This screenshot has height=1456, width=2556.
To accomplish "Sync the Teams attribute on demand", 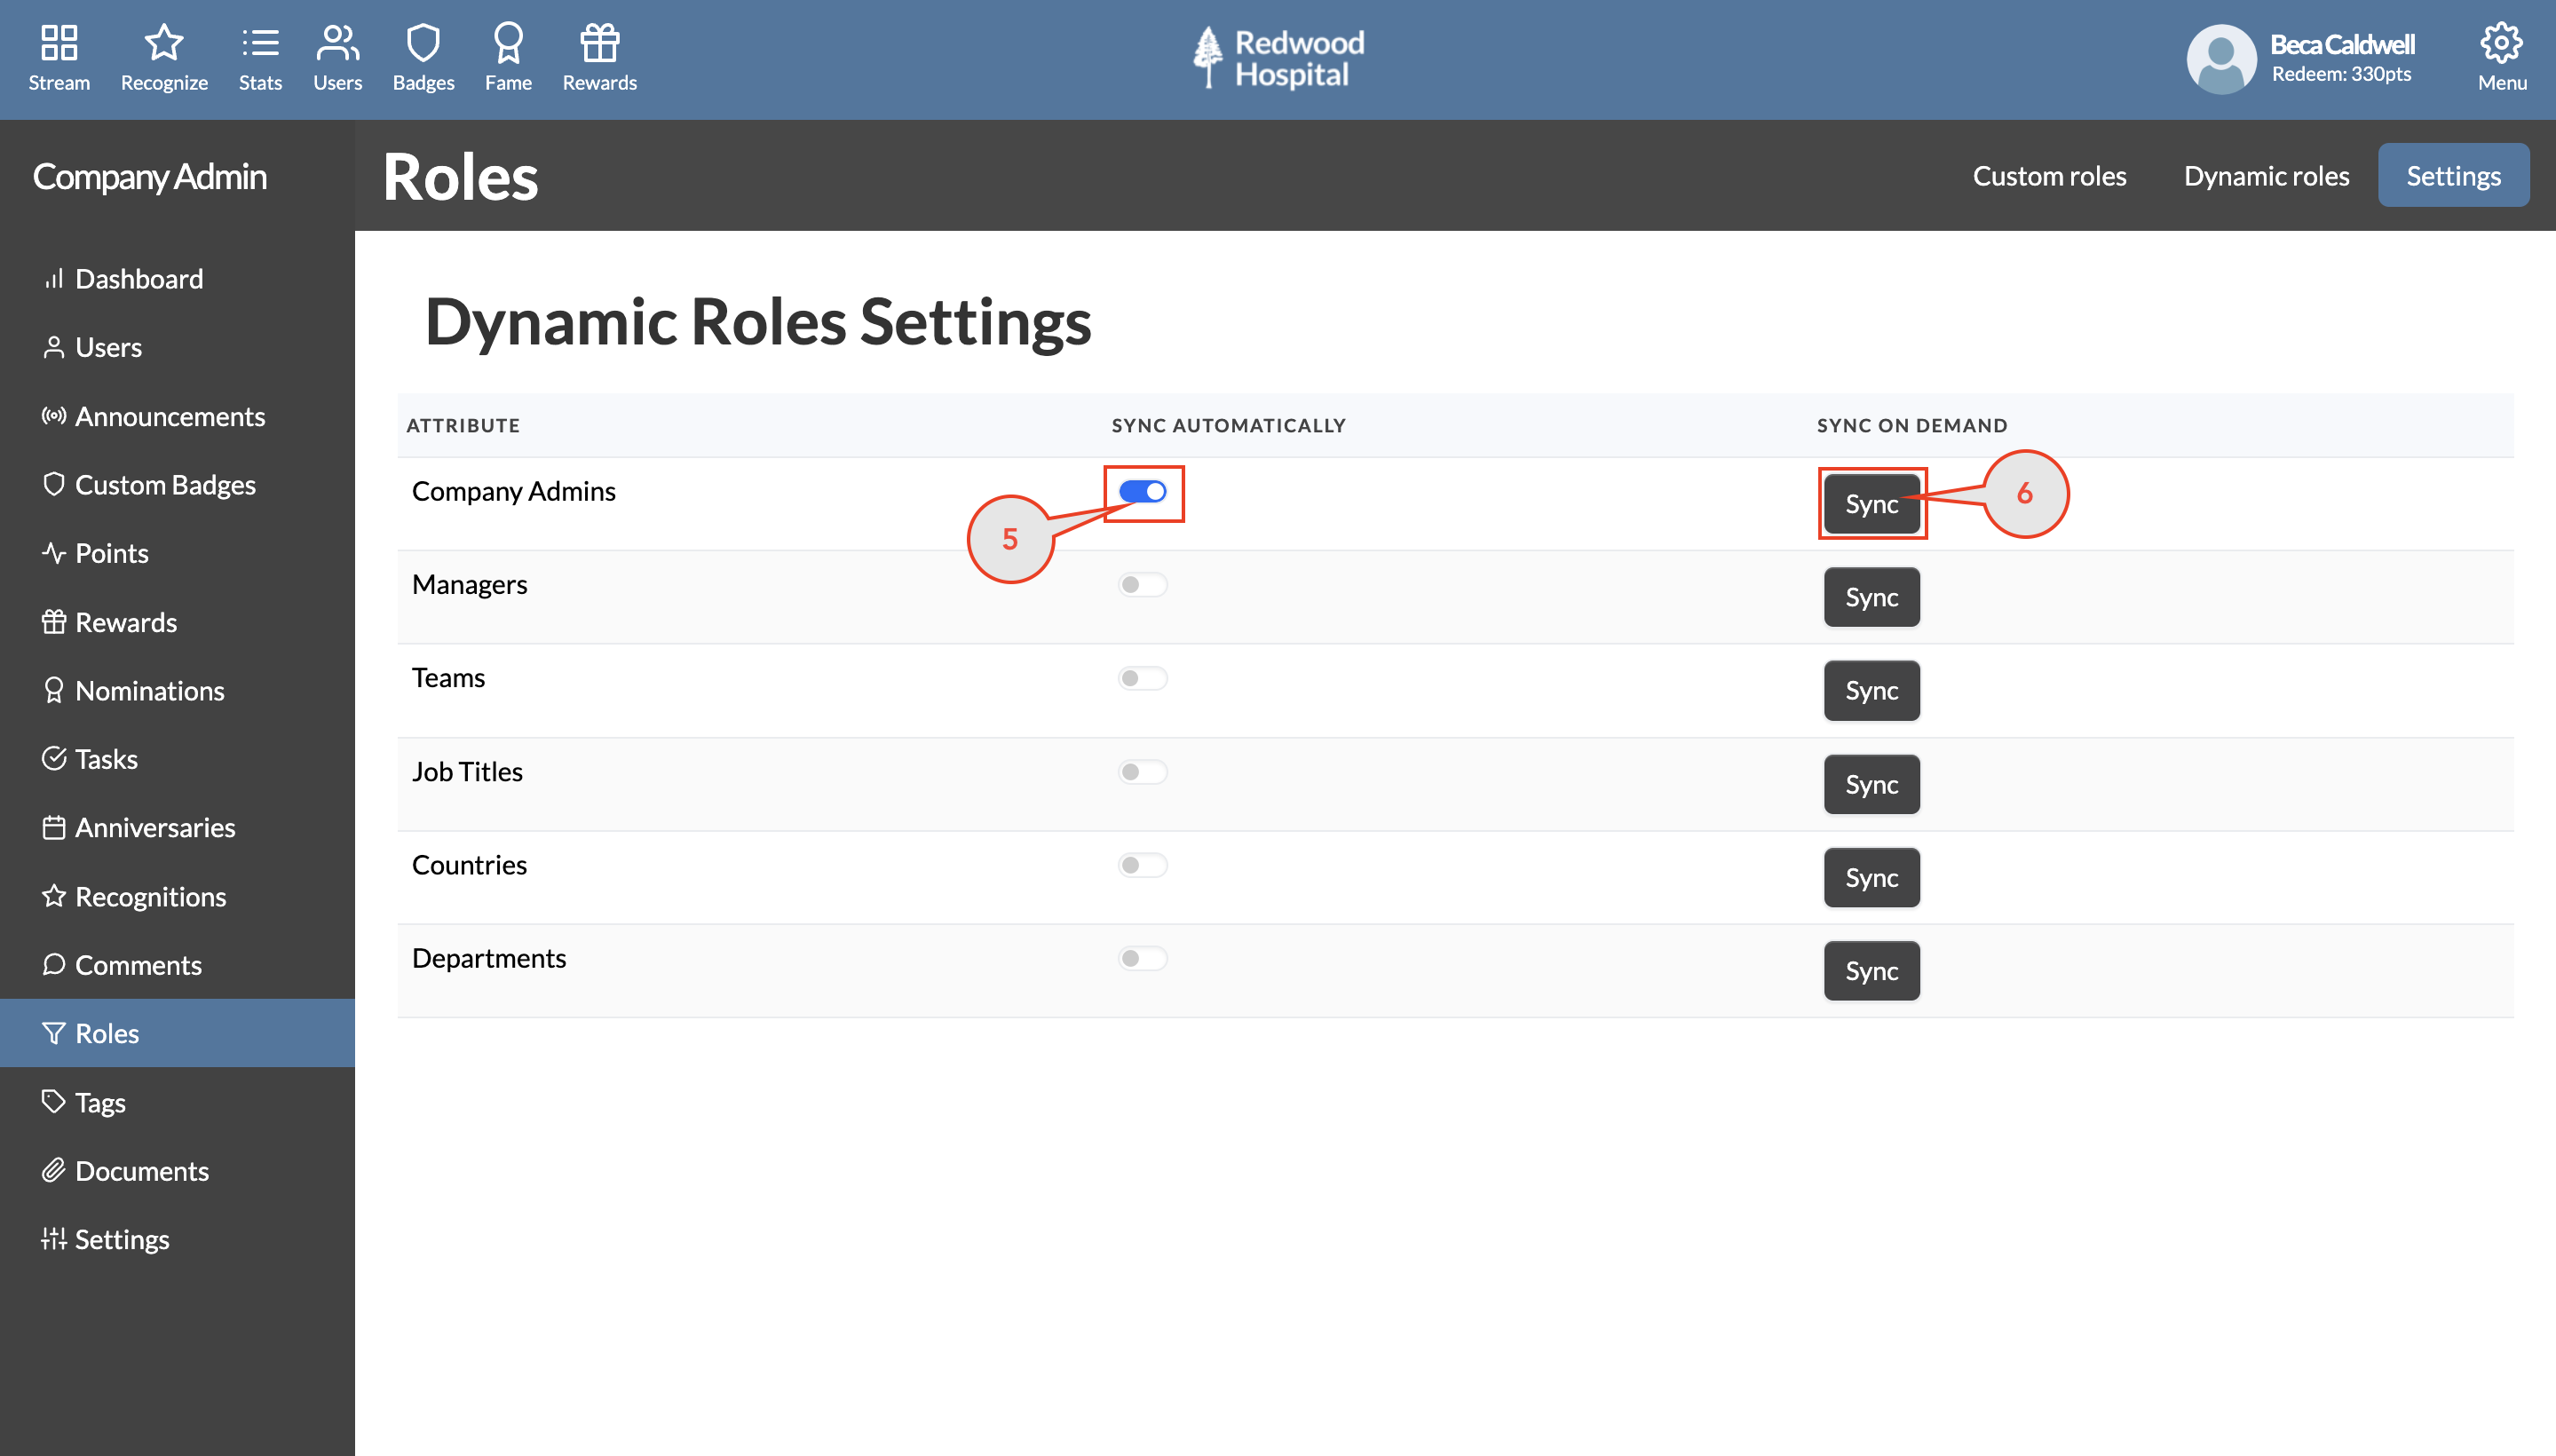I will point(1871,690).
